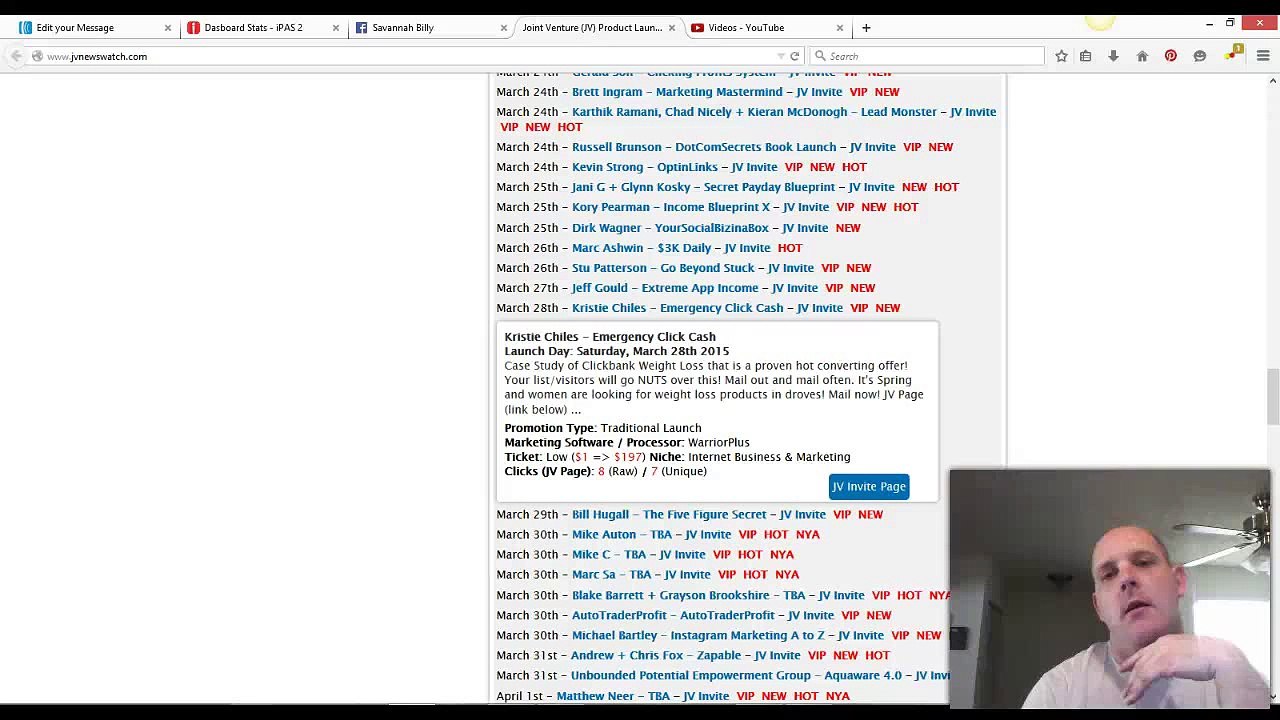This screenshot has height=720, width=1280.
Task: Bookmark this page with the star icon
Action: (x=1061, y=56)
